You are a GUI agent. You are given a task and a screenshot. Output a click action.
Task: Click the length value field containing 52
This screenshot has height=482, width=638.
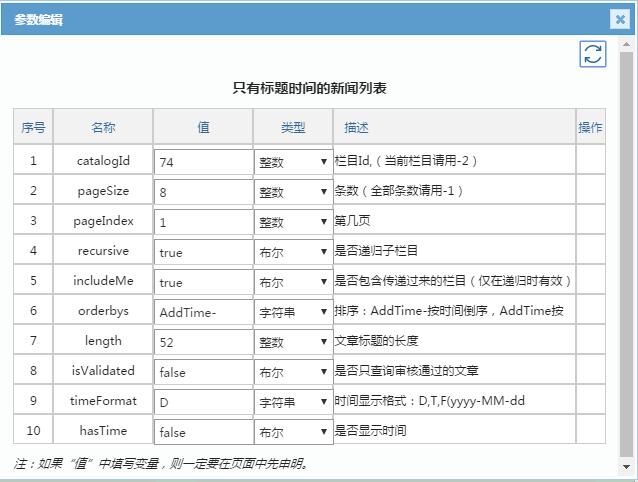(203, 342)
